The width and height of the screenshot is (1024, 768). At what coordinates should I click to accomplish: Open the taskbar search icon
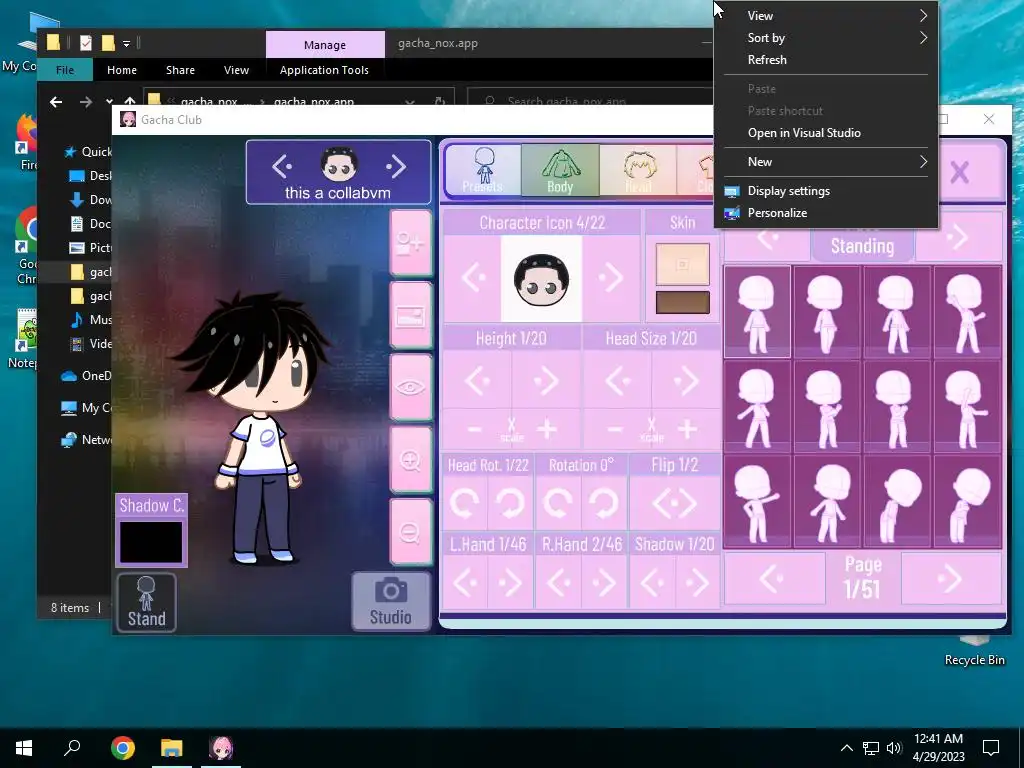(x=72, y=747)
